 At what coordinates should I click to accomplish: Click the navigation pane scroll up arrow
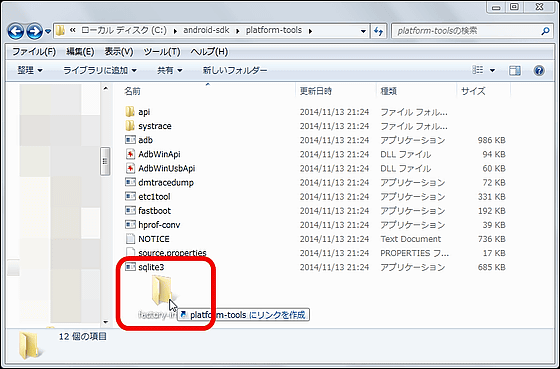105,88
